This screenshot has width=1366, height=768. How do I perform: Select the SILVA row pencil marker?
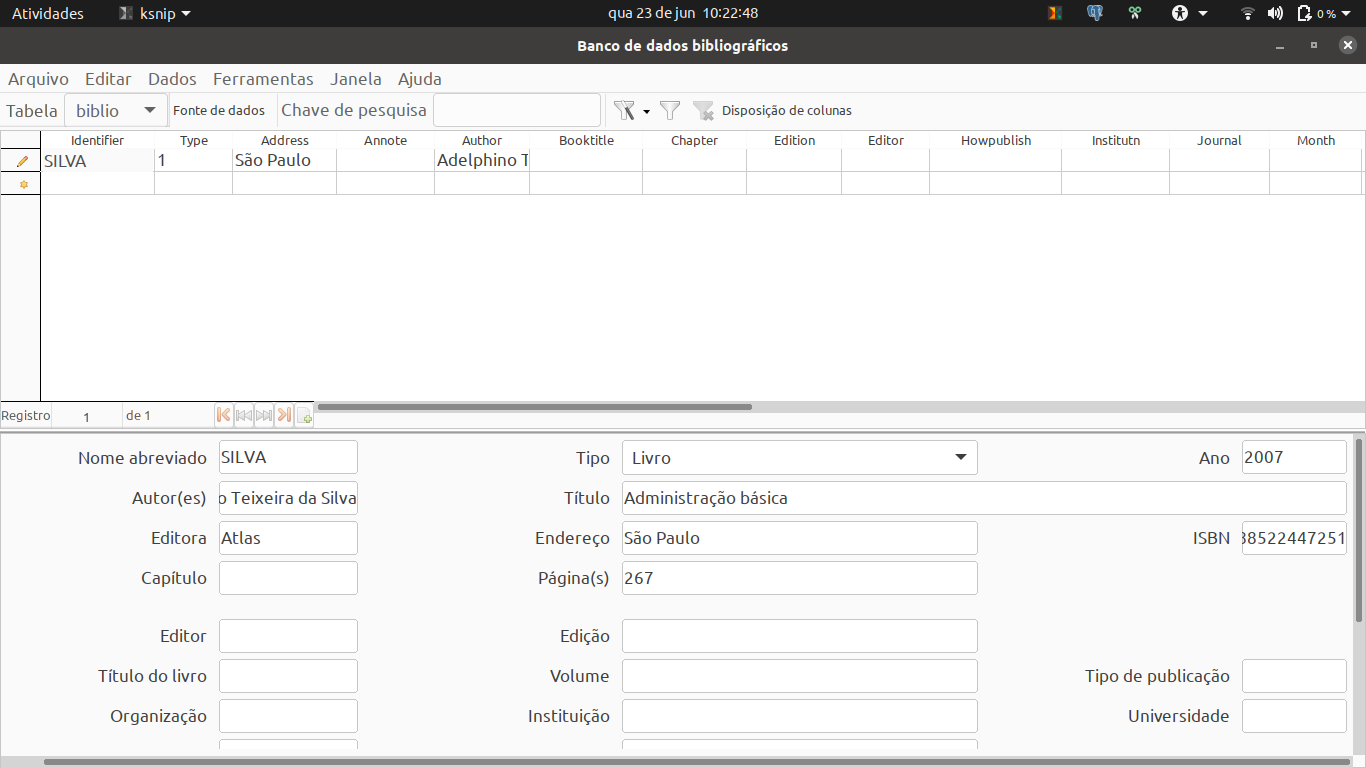pos(21,160)
